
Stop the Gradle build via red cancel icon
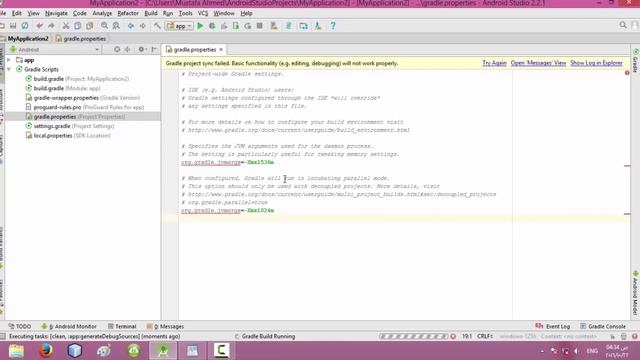coord(453,336)
